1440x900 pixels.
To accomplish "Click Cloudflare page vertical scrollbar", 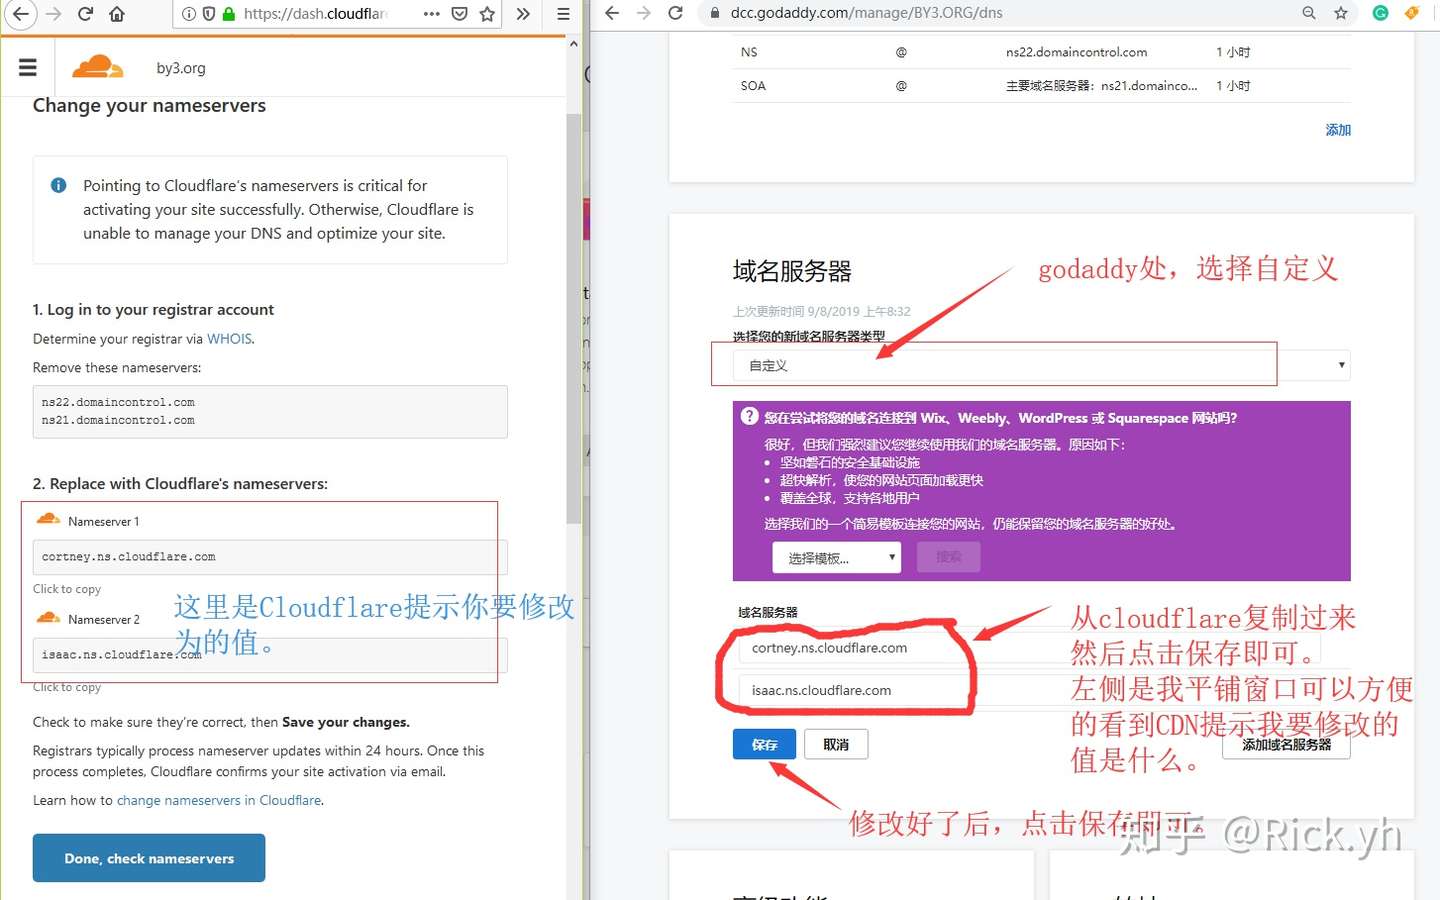I will [x=574, y=320].
